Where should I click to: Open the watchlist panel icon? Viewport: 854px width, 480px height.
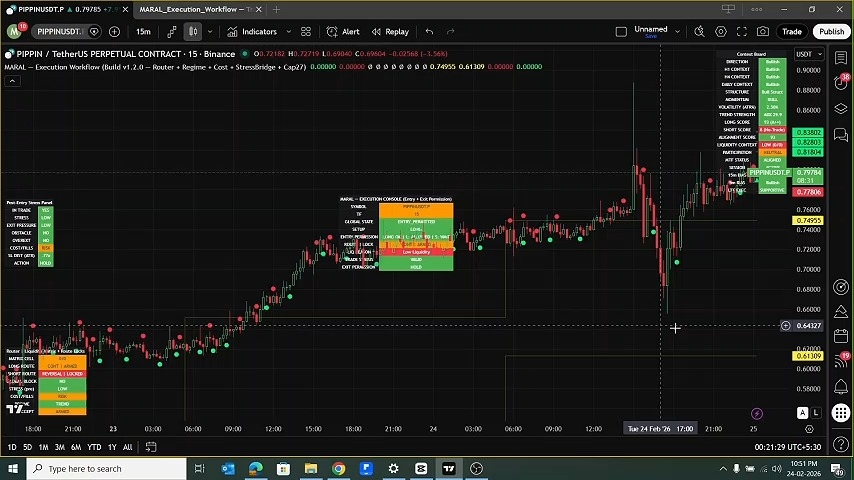pos(841,57)
